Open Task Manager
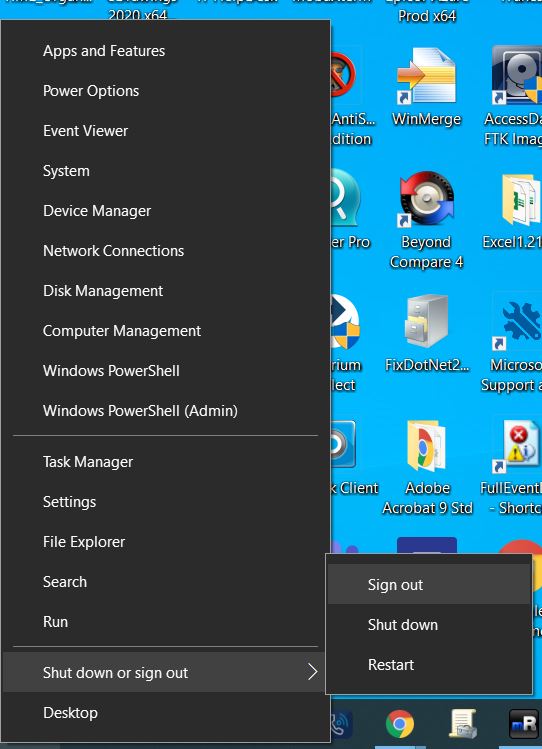The width and height of the screenshot is (542, 749). [165, 462]
